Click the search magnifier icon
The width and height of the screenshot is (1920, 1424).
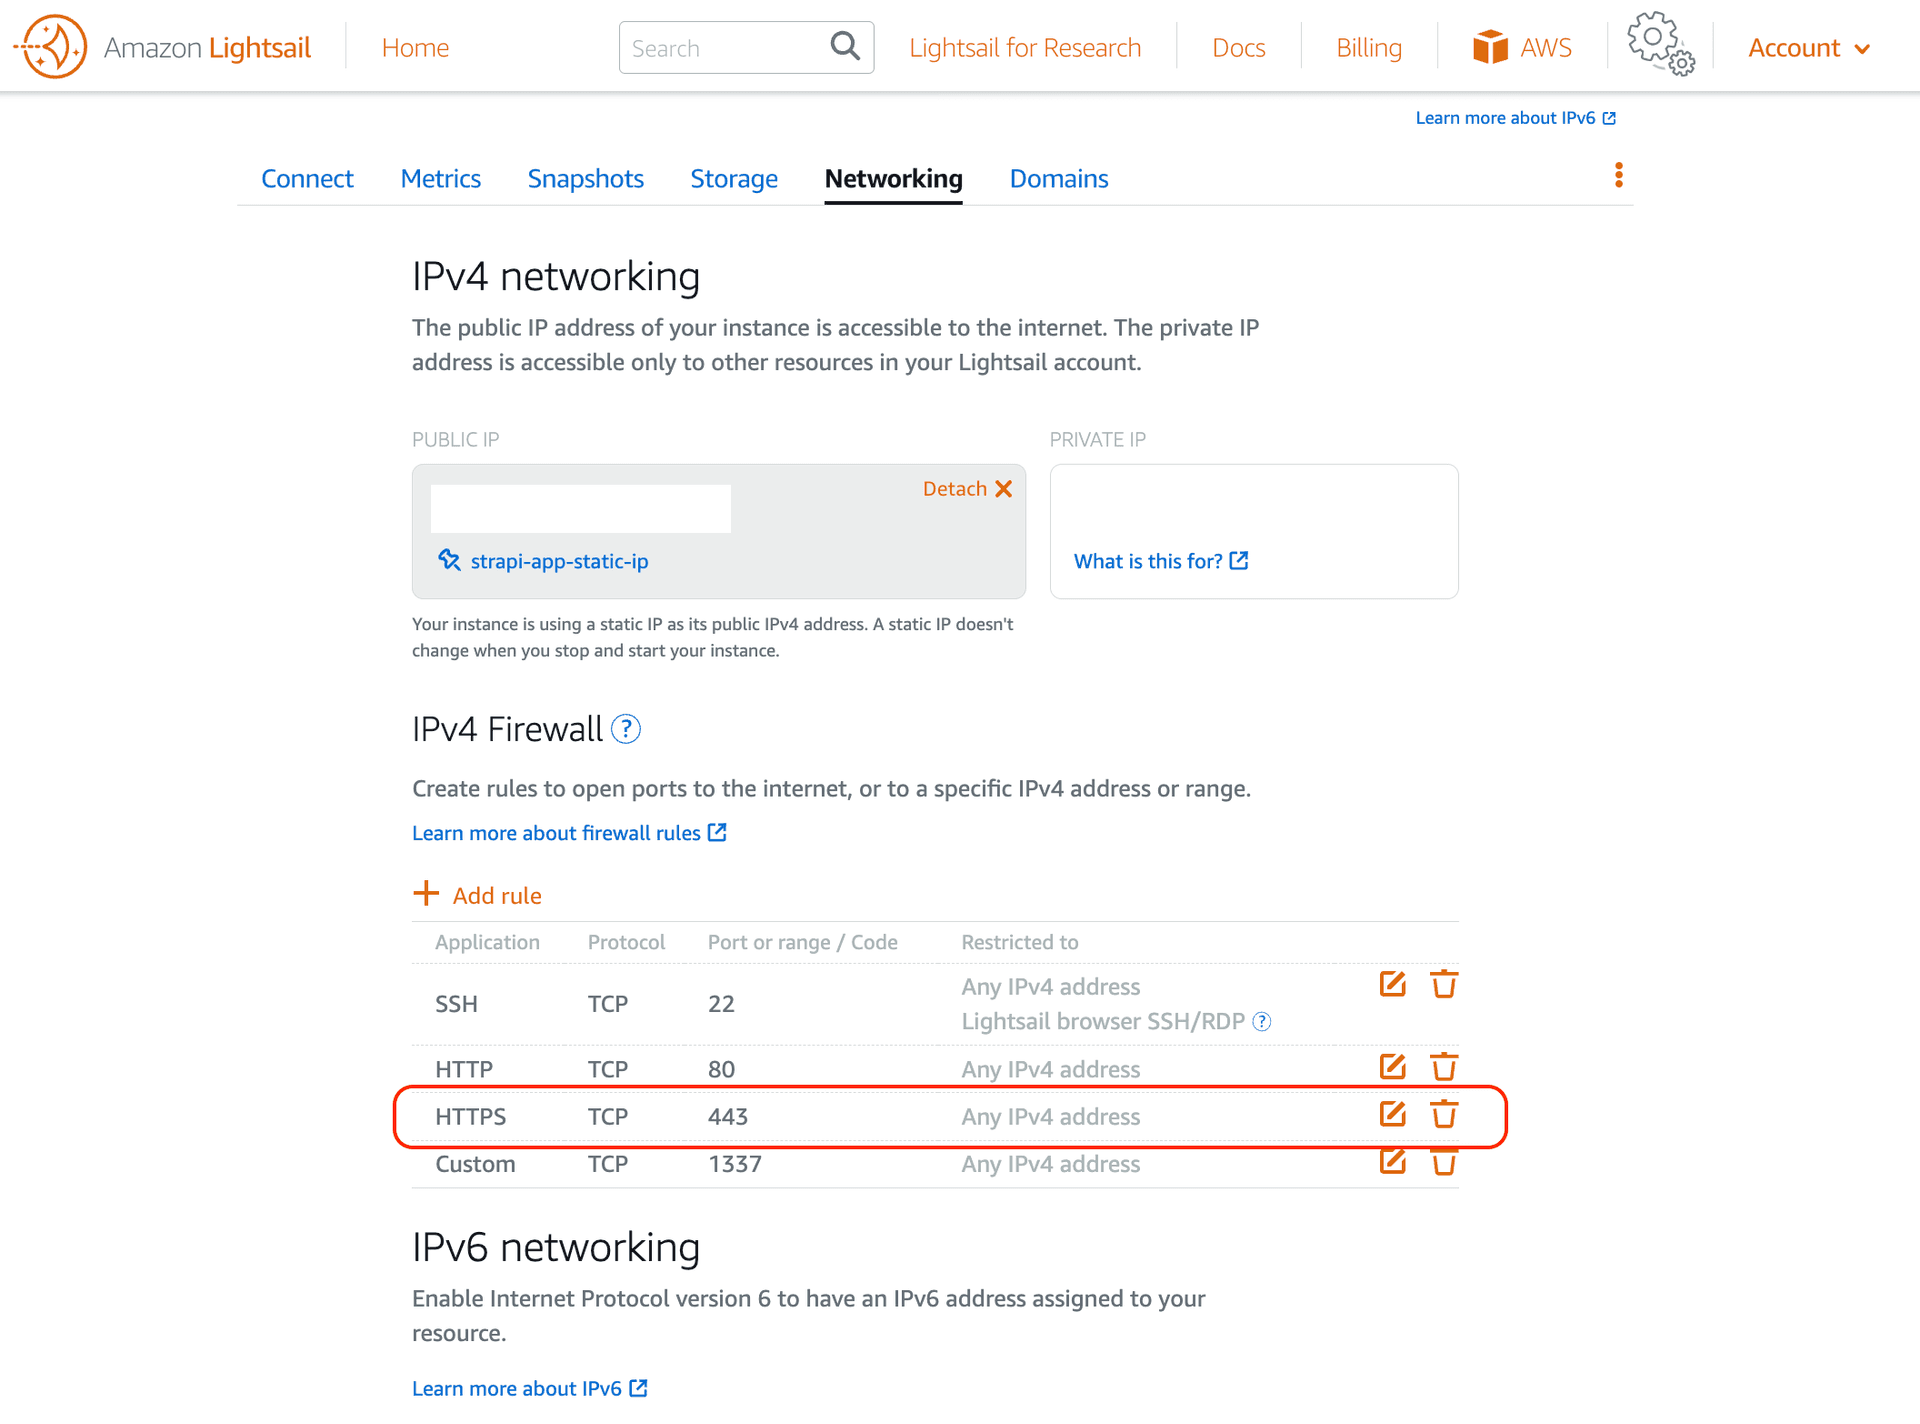(x=845, y=46)
